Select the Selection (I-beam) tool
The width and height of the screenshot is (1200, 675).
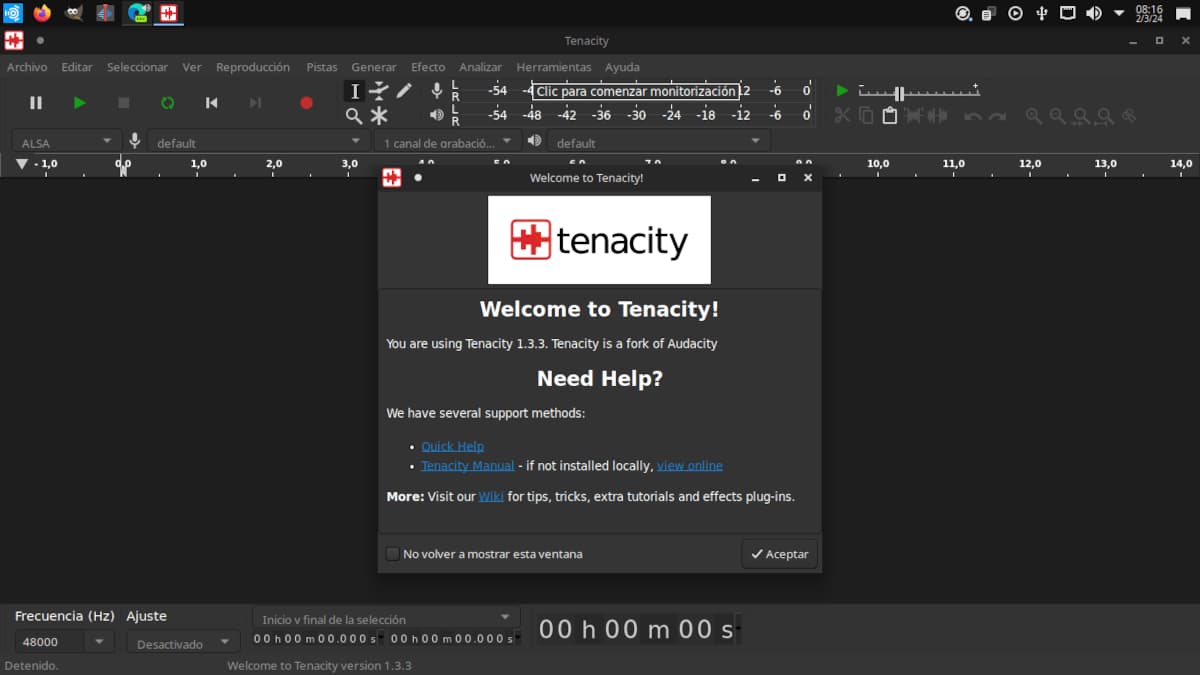pyautogui.click(x=354, y=91)
